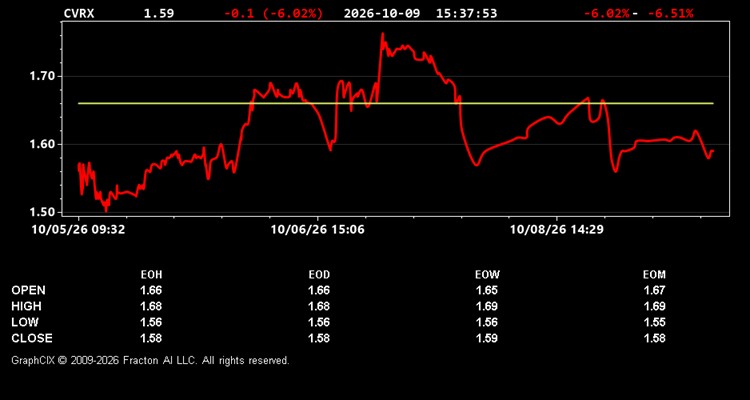
Task: Click the CVRX ticker symbol
Action: [79, 13]
